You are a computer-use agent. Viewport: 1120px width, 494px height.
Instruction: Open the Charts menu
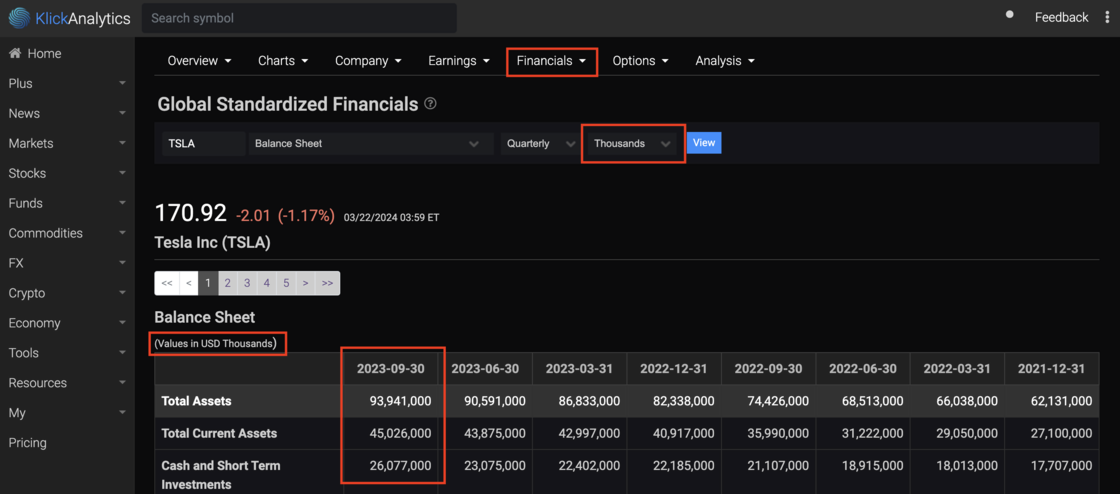(283, 61)
